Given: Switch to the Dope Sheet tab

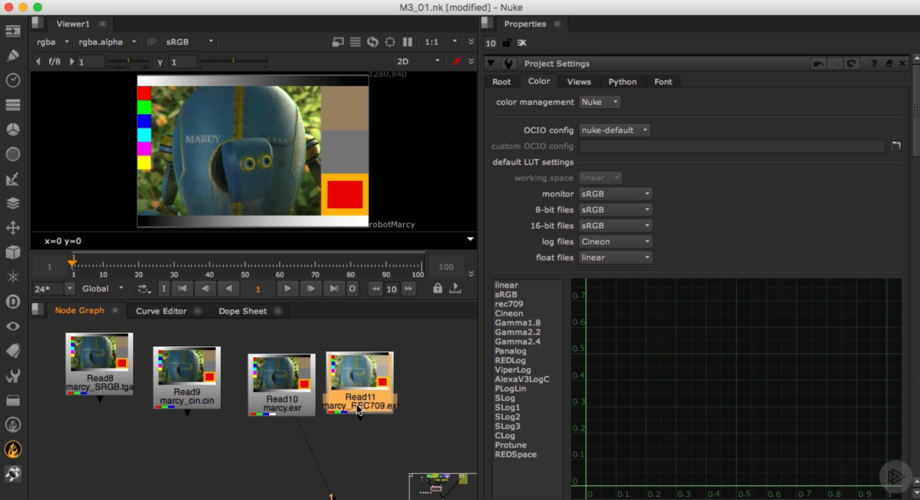Looking at the screenshot, I should click(x=242, y=311).
